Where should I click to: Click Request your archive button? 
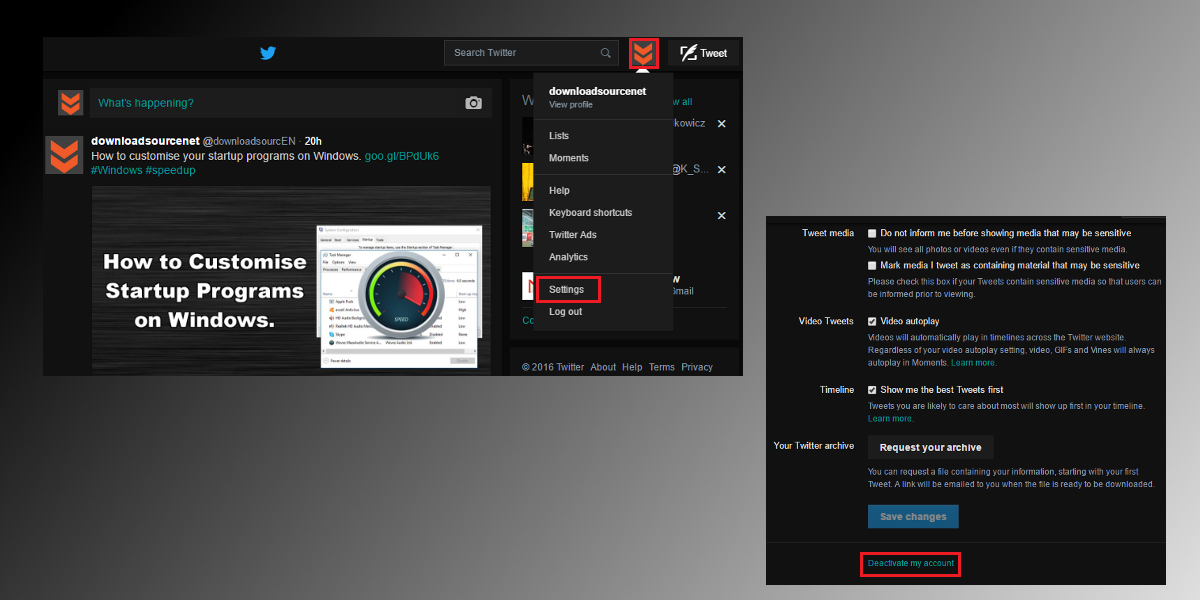[931, 447]
